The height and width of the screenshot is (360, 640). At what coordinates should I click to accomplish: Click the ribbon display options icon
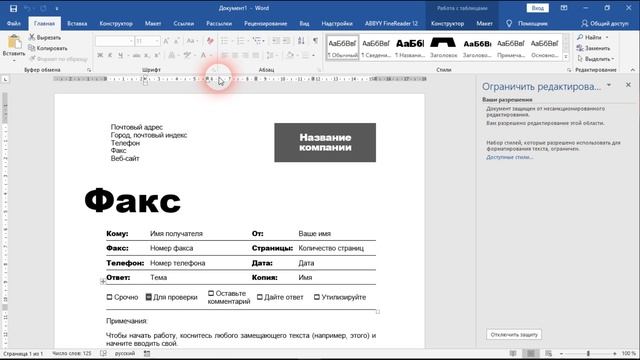pos(564,8)
